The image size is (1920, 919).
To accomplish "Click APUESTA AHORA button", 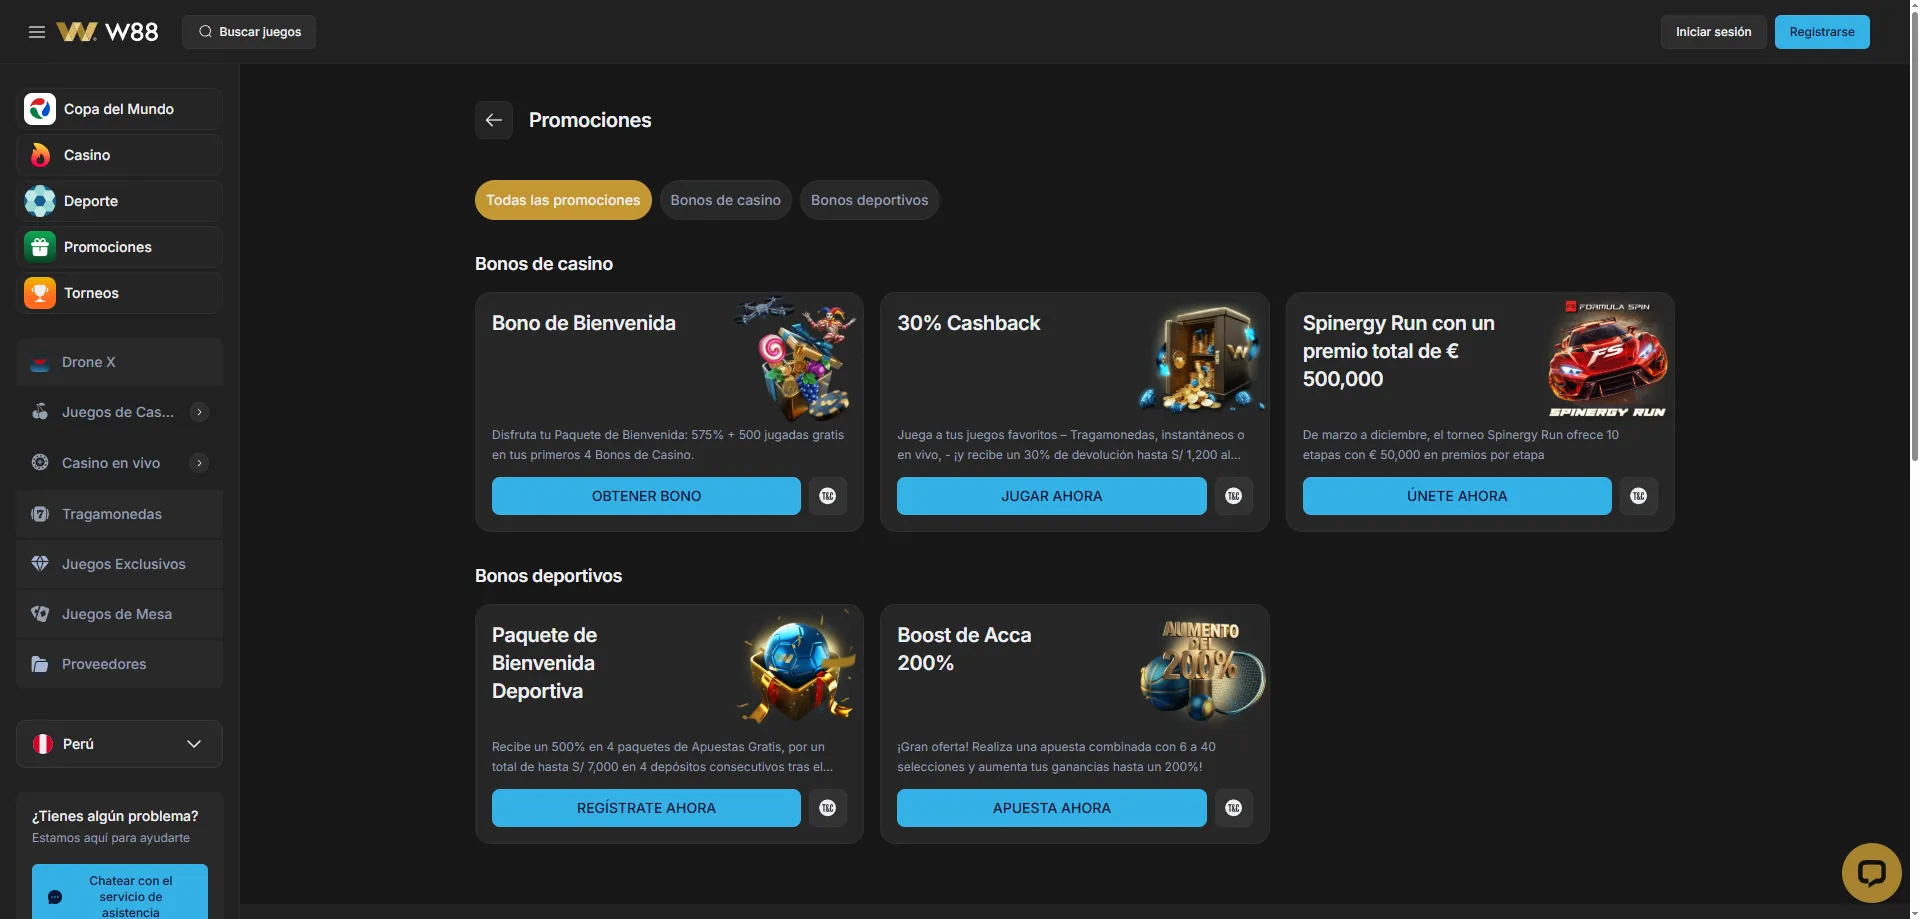I will point(1052,808).
